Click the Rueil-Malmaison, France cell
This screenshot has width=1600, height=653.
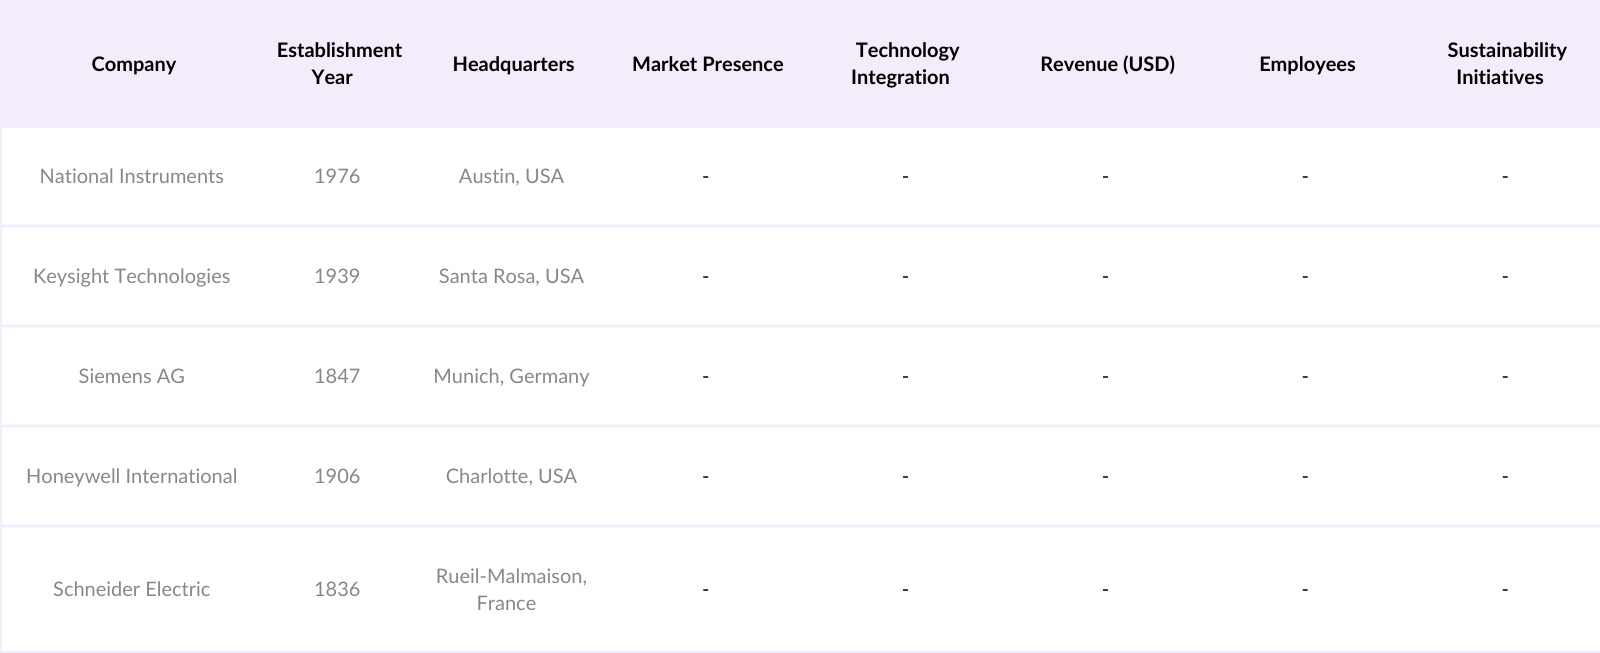[511, 589]
